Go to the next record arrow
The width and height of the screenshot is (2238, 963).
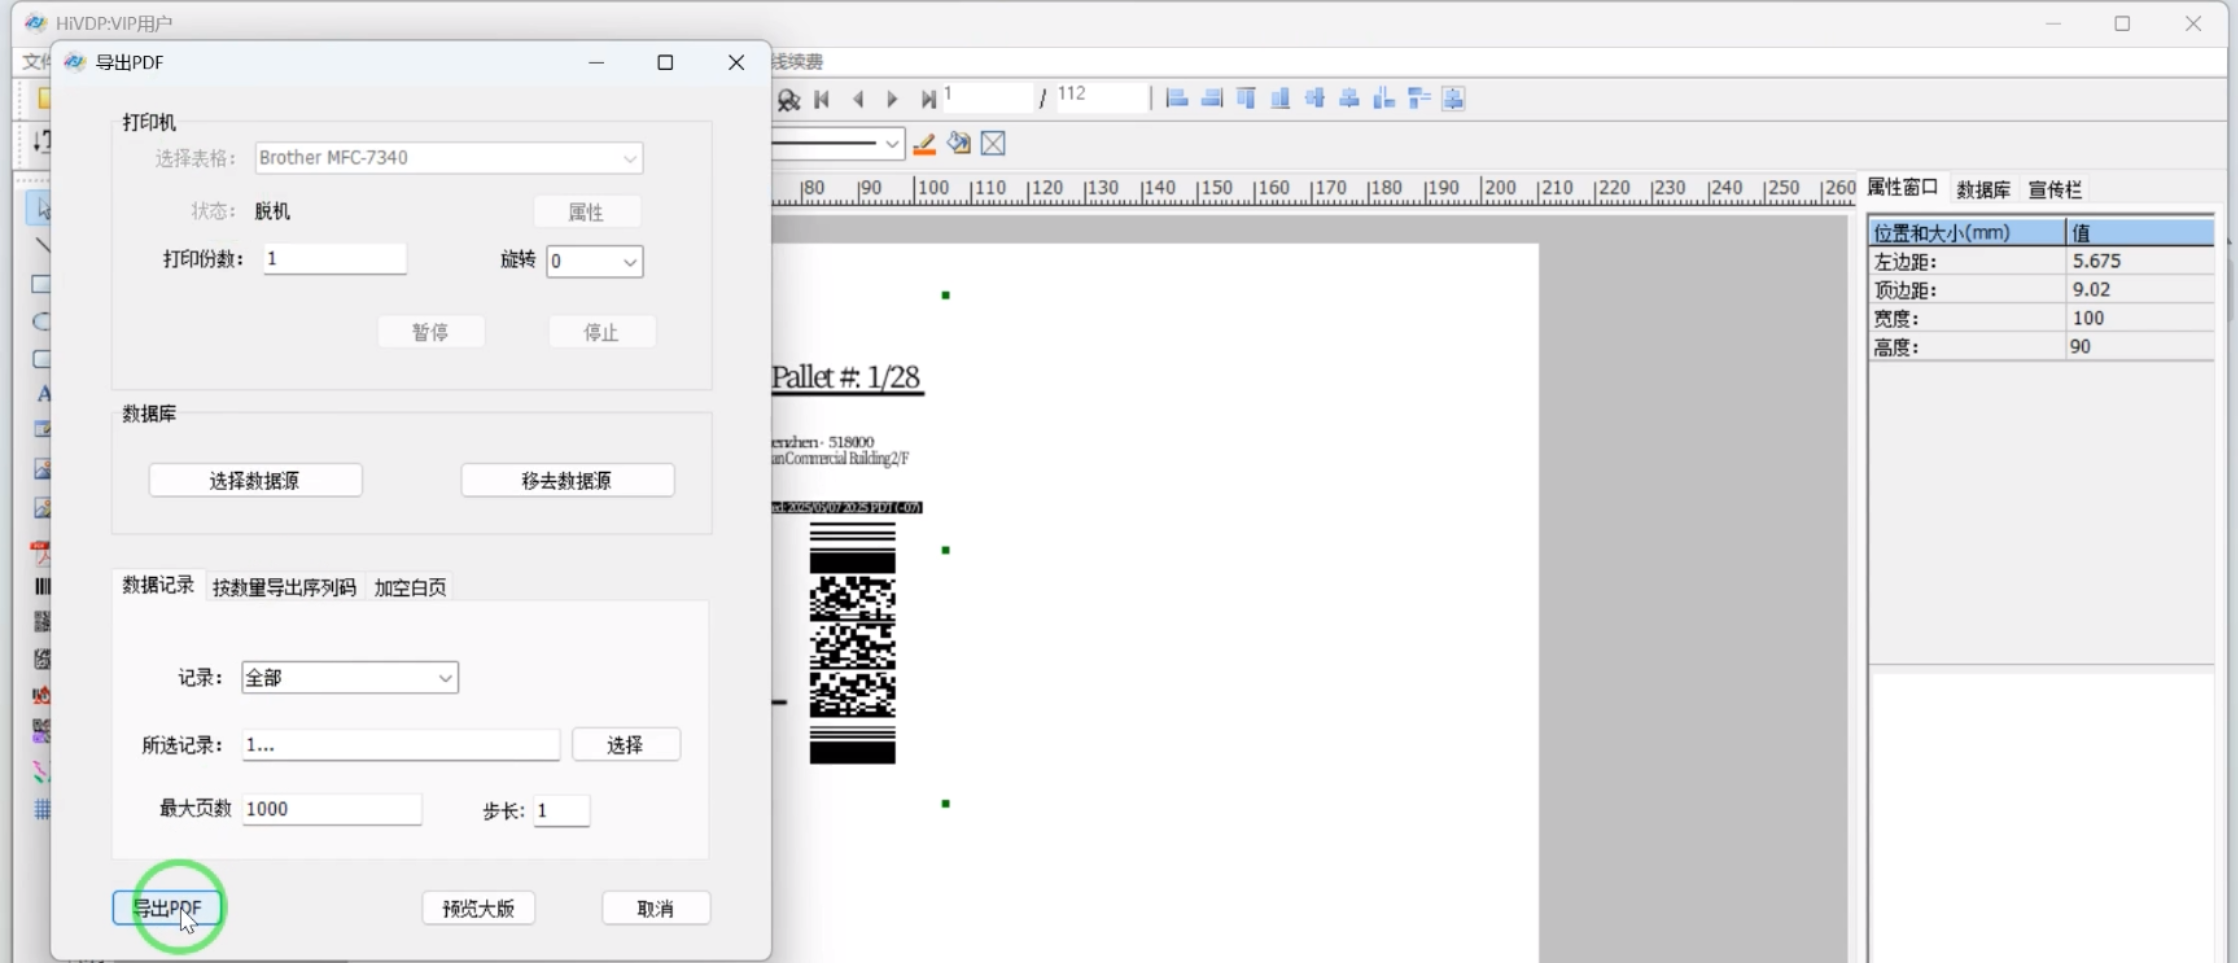click(x=892, y=99)
